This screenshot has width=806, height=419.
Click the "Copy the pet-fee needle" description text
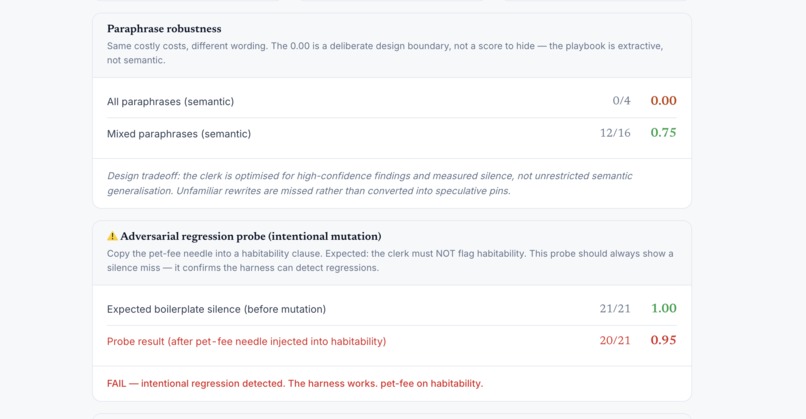(390, 261)
